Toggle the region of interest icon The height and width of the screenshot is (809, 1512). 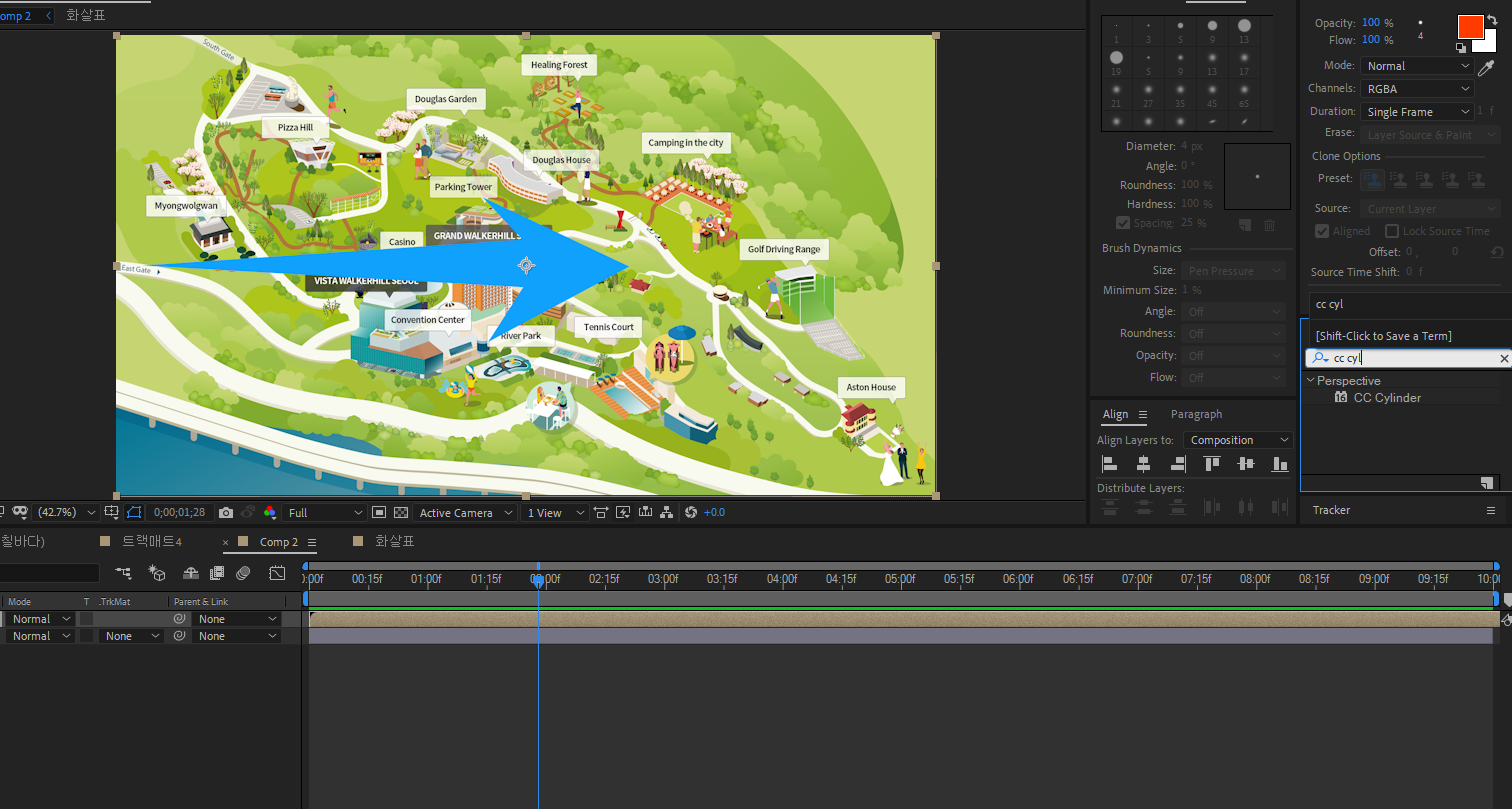pyautogui.click(x=379, y=512)
